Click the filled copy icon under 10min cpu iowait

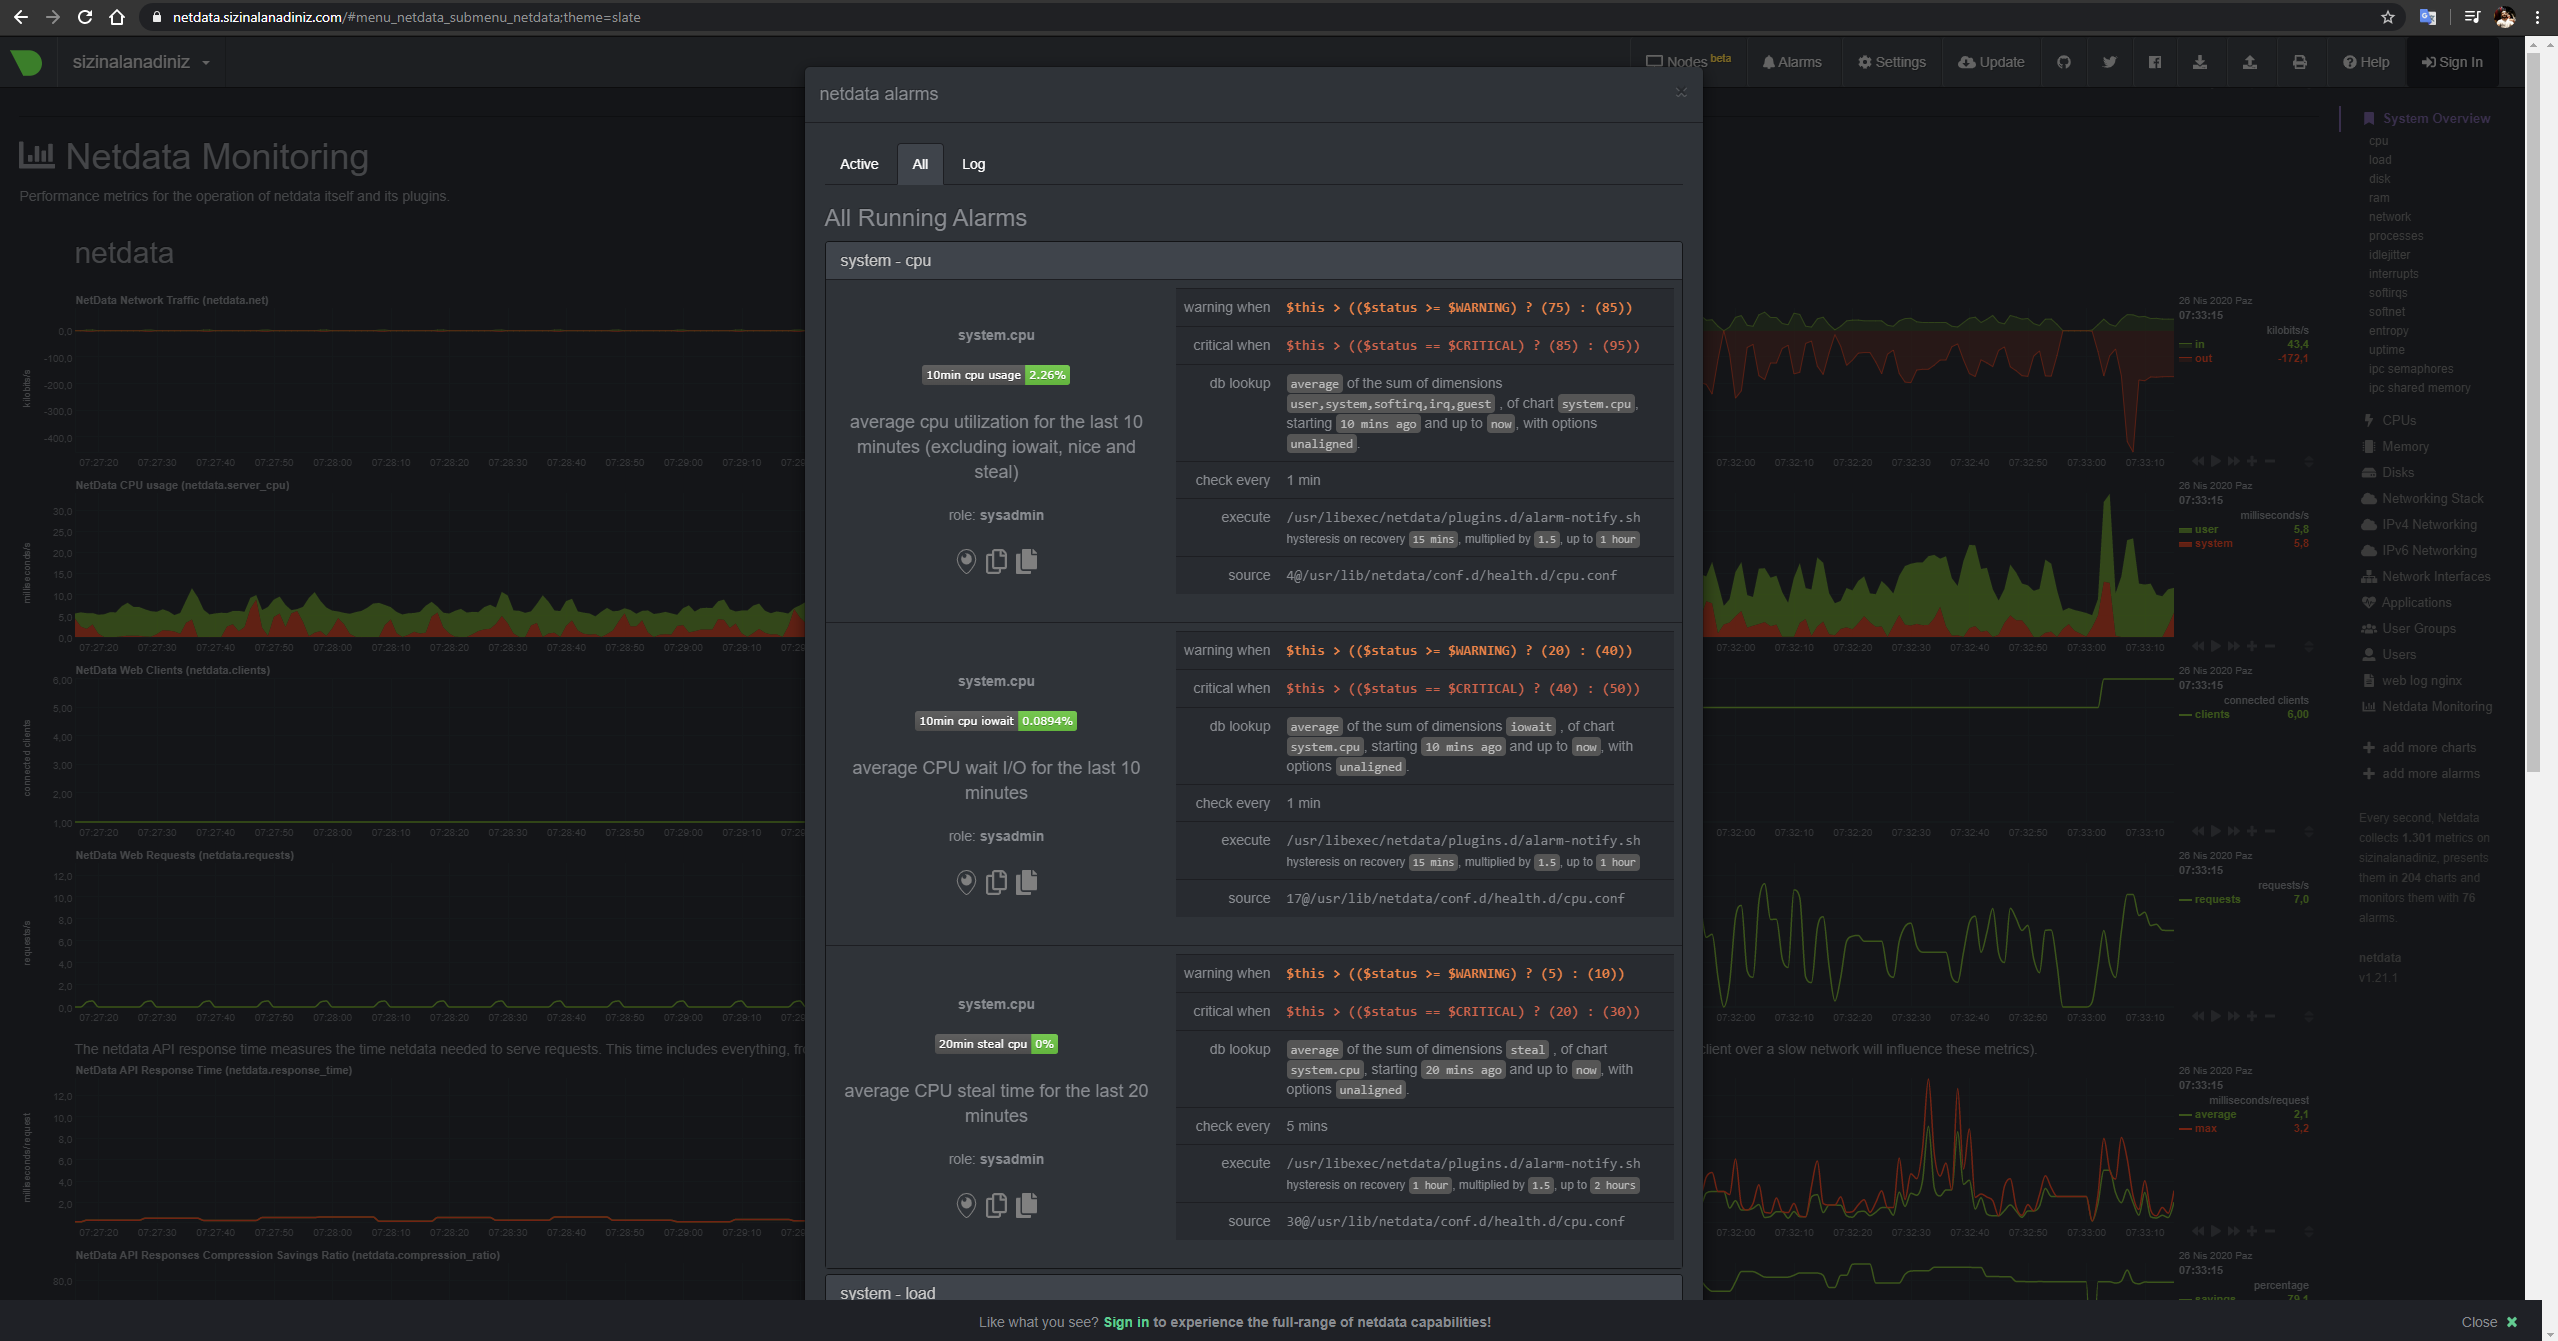click(1026, 882)
